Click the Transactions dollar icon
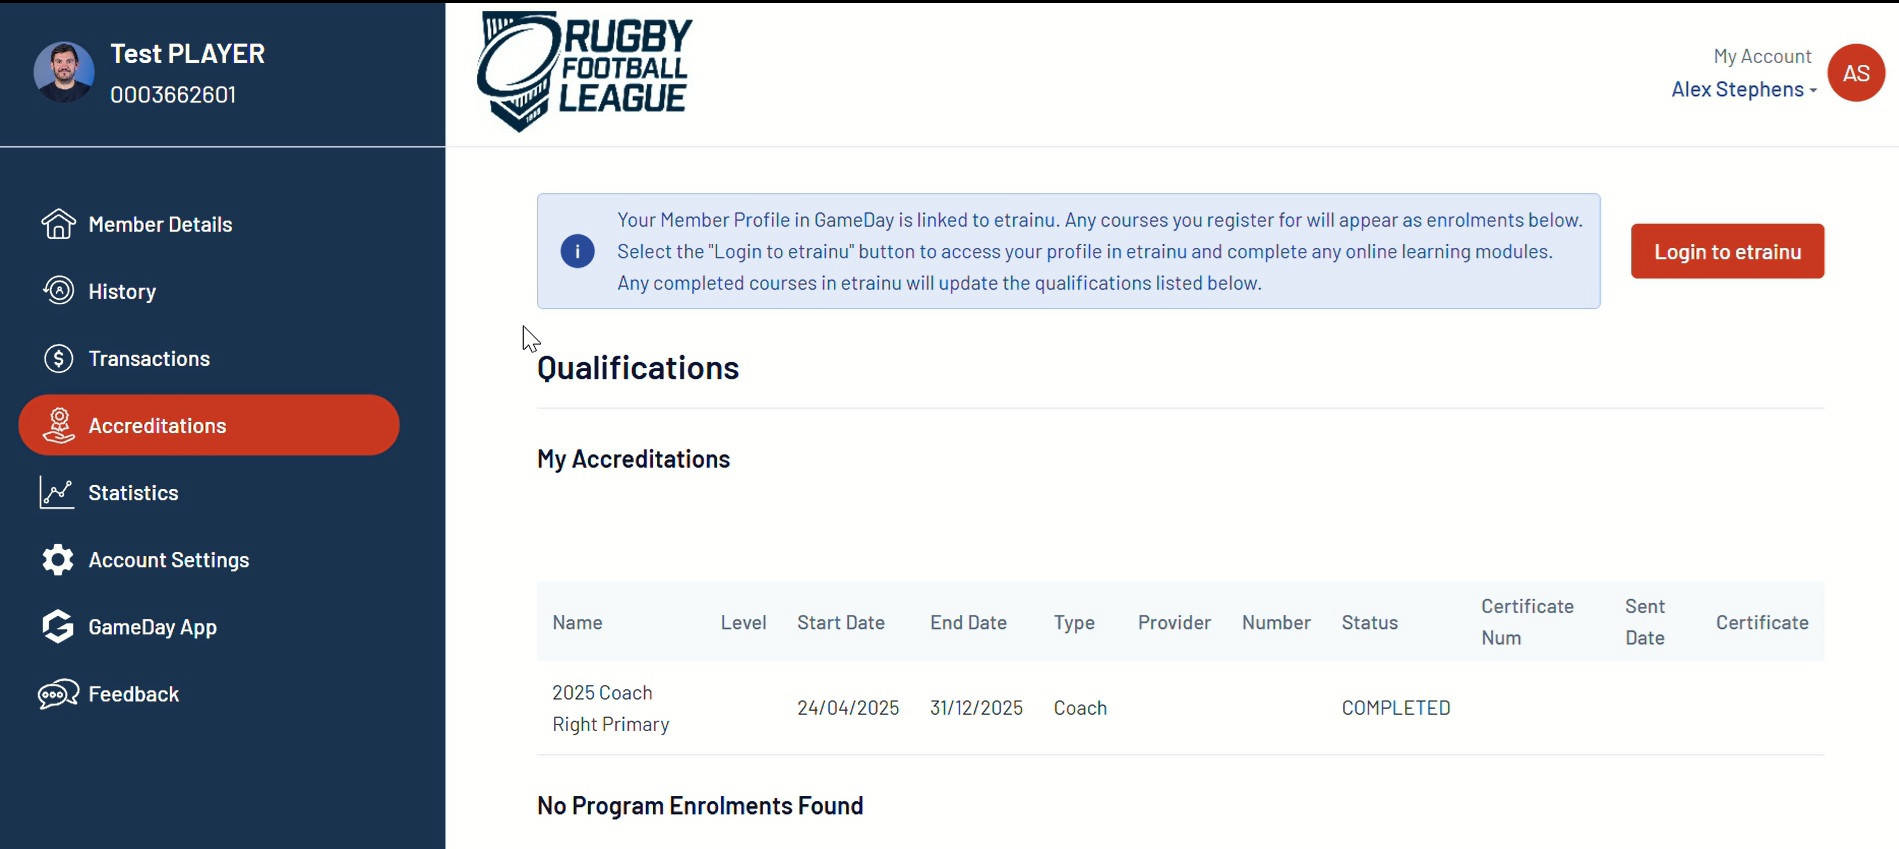The image size is (1899, 849). [x=58, y=358]
